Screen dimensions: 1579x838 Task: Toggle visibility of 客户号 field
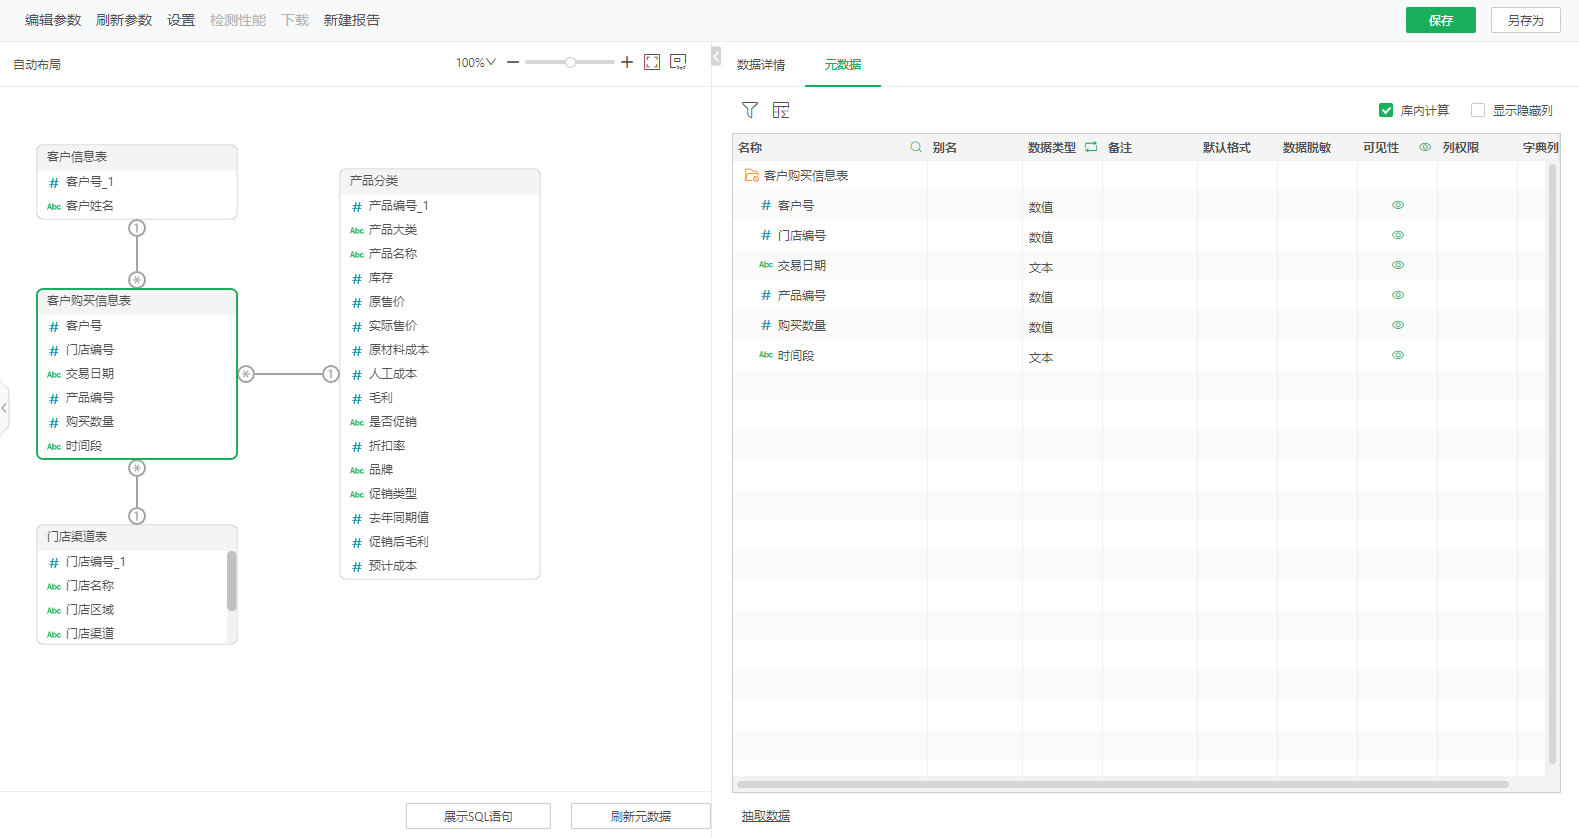coord(1398,205)
